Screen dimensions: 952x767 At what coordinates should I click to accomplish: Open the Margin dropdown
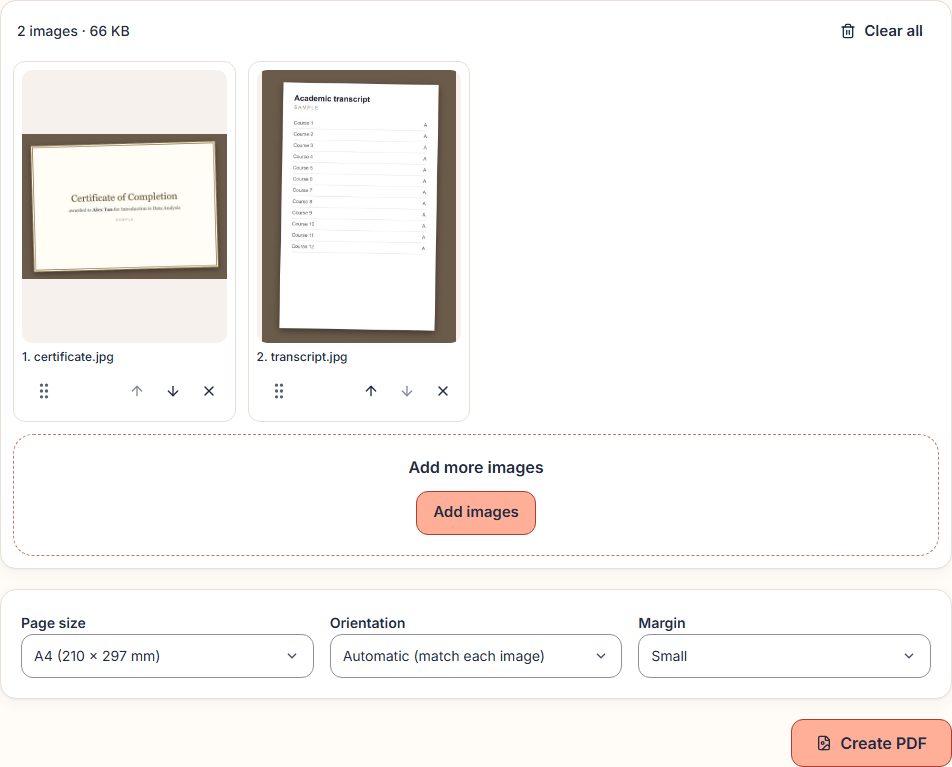[784, 656]
